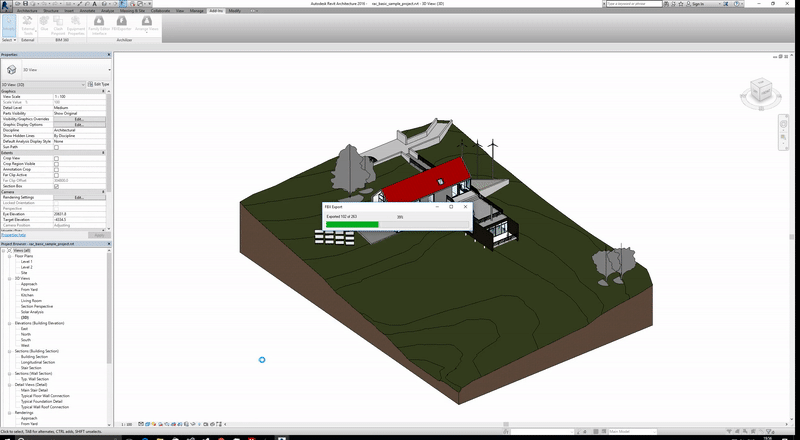Collapse the Graphics section in Properties
The width and height of the screenshot is (800, 440).
[x=103, y=91]
